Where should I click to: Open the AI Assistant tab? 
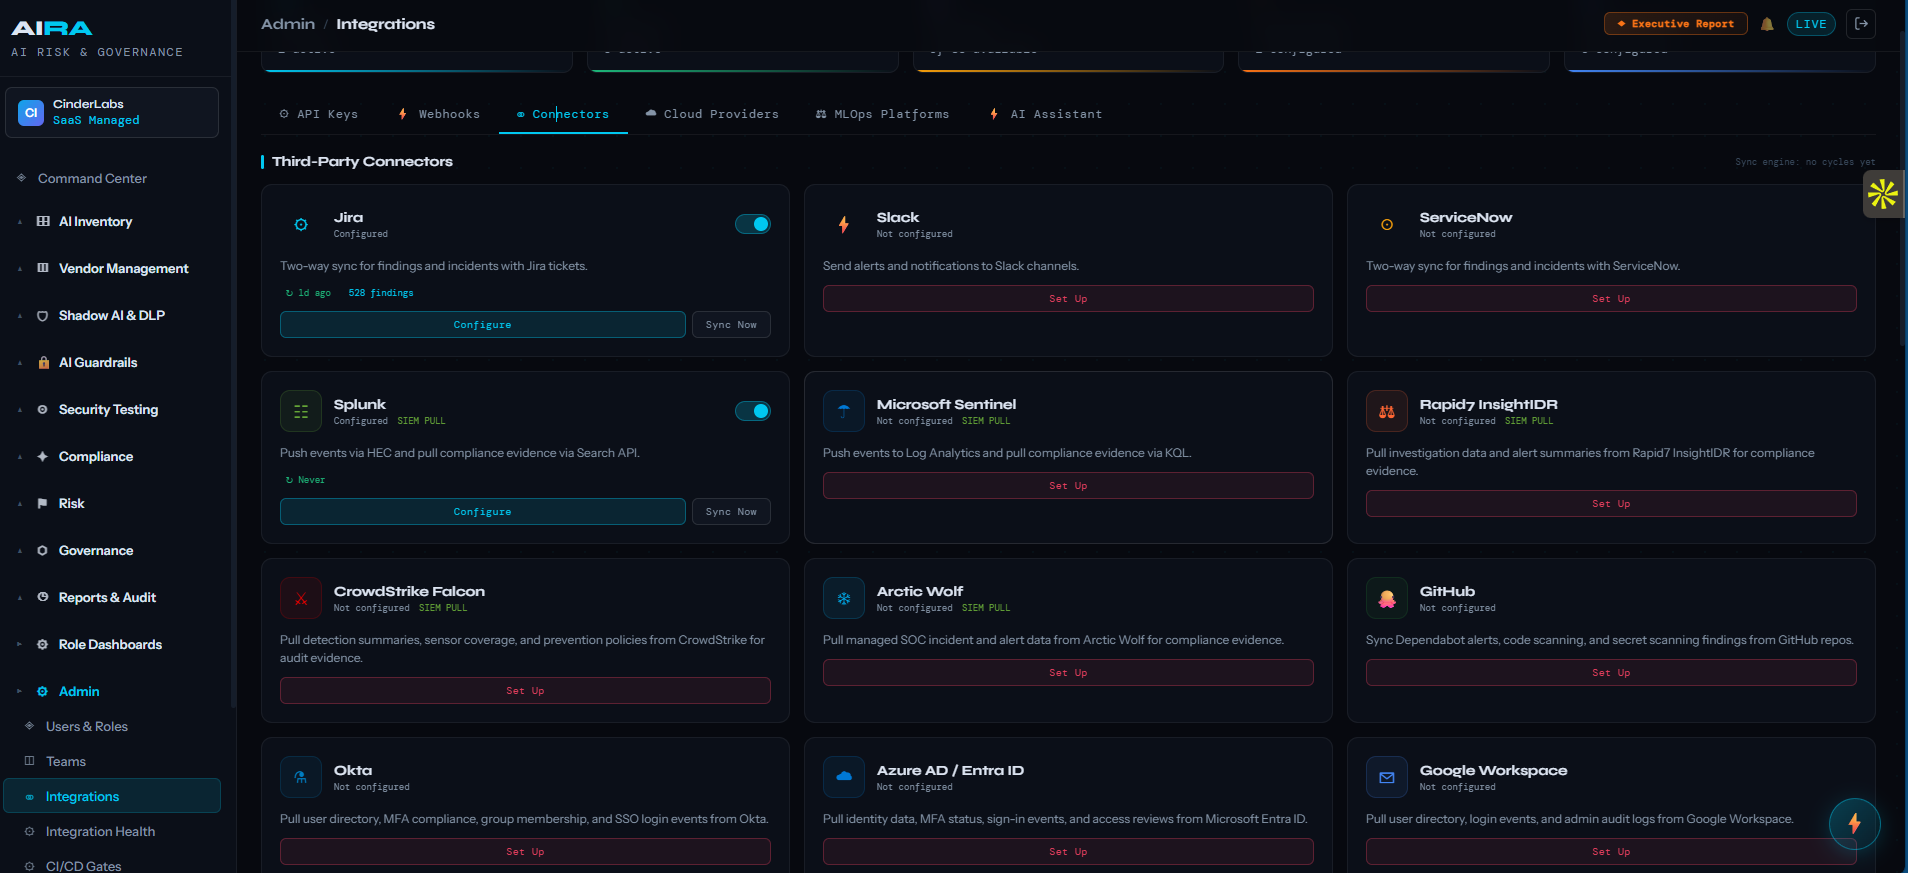[1046, 114]
